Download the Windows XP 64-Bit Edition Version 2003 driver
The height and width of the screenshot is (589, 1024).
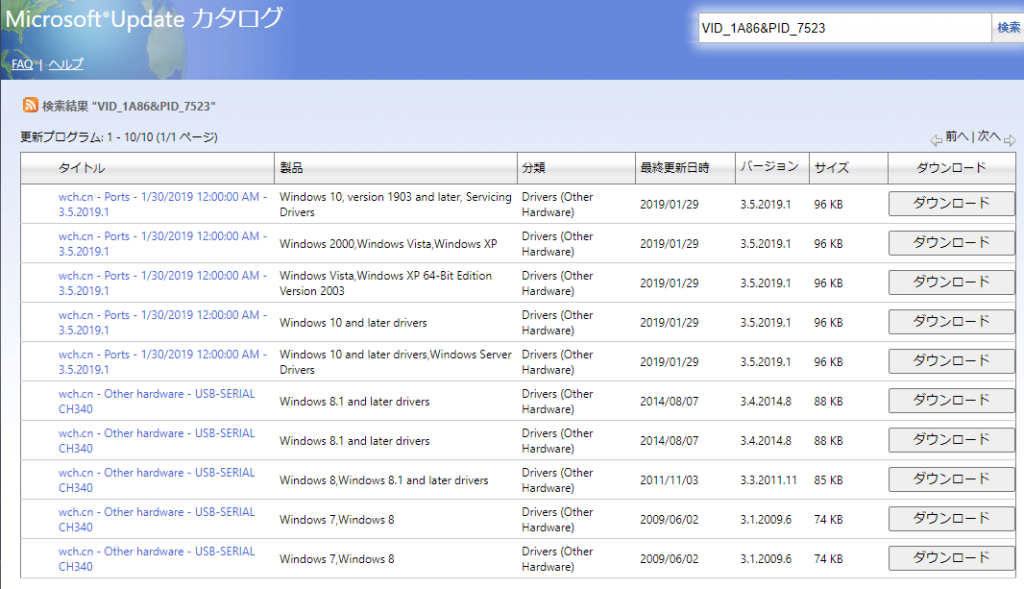[x=951, y=282]
